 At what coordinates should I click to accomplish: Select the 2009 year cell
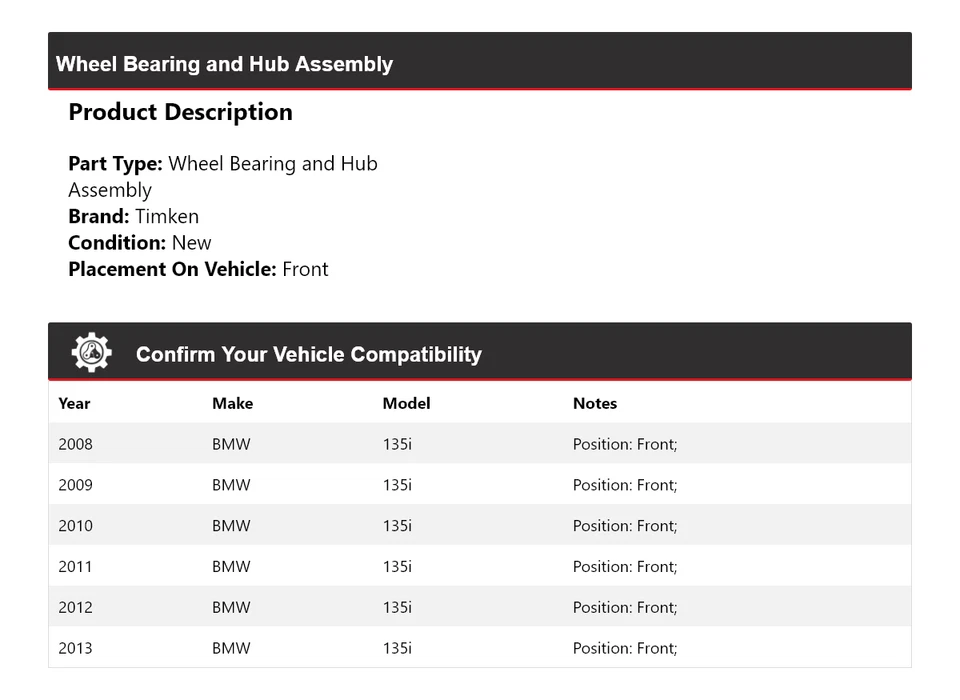pos(75,485)
